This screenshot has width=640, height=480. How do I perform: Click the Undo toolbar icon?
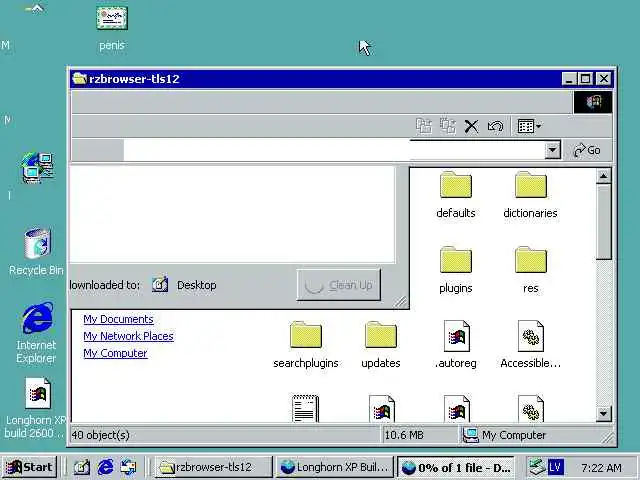pyautogui.click(x=496, y=127)
